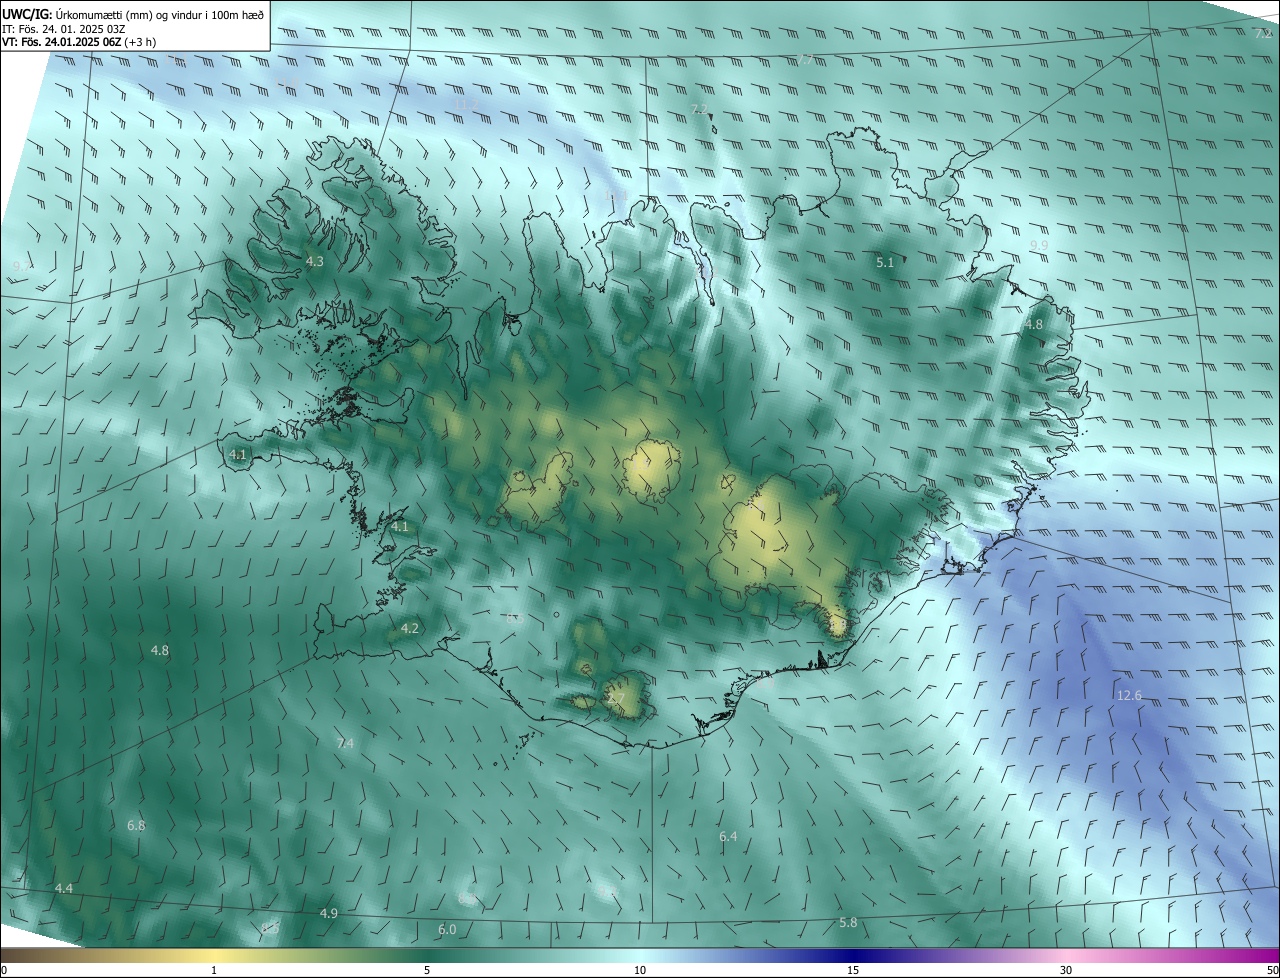Click the 4.2 value on Reykjanes peninsula
Image resolution: width=1280 pixels, height=978 pixels.
tap(409, 628)
